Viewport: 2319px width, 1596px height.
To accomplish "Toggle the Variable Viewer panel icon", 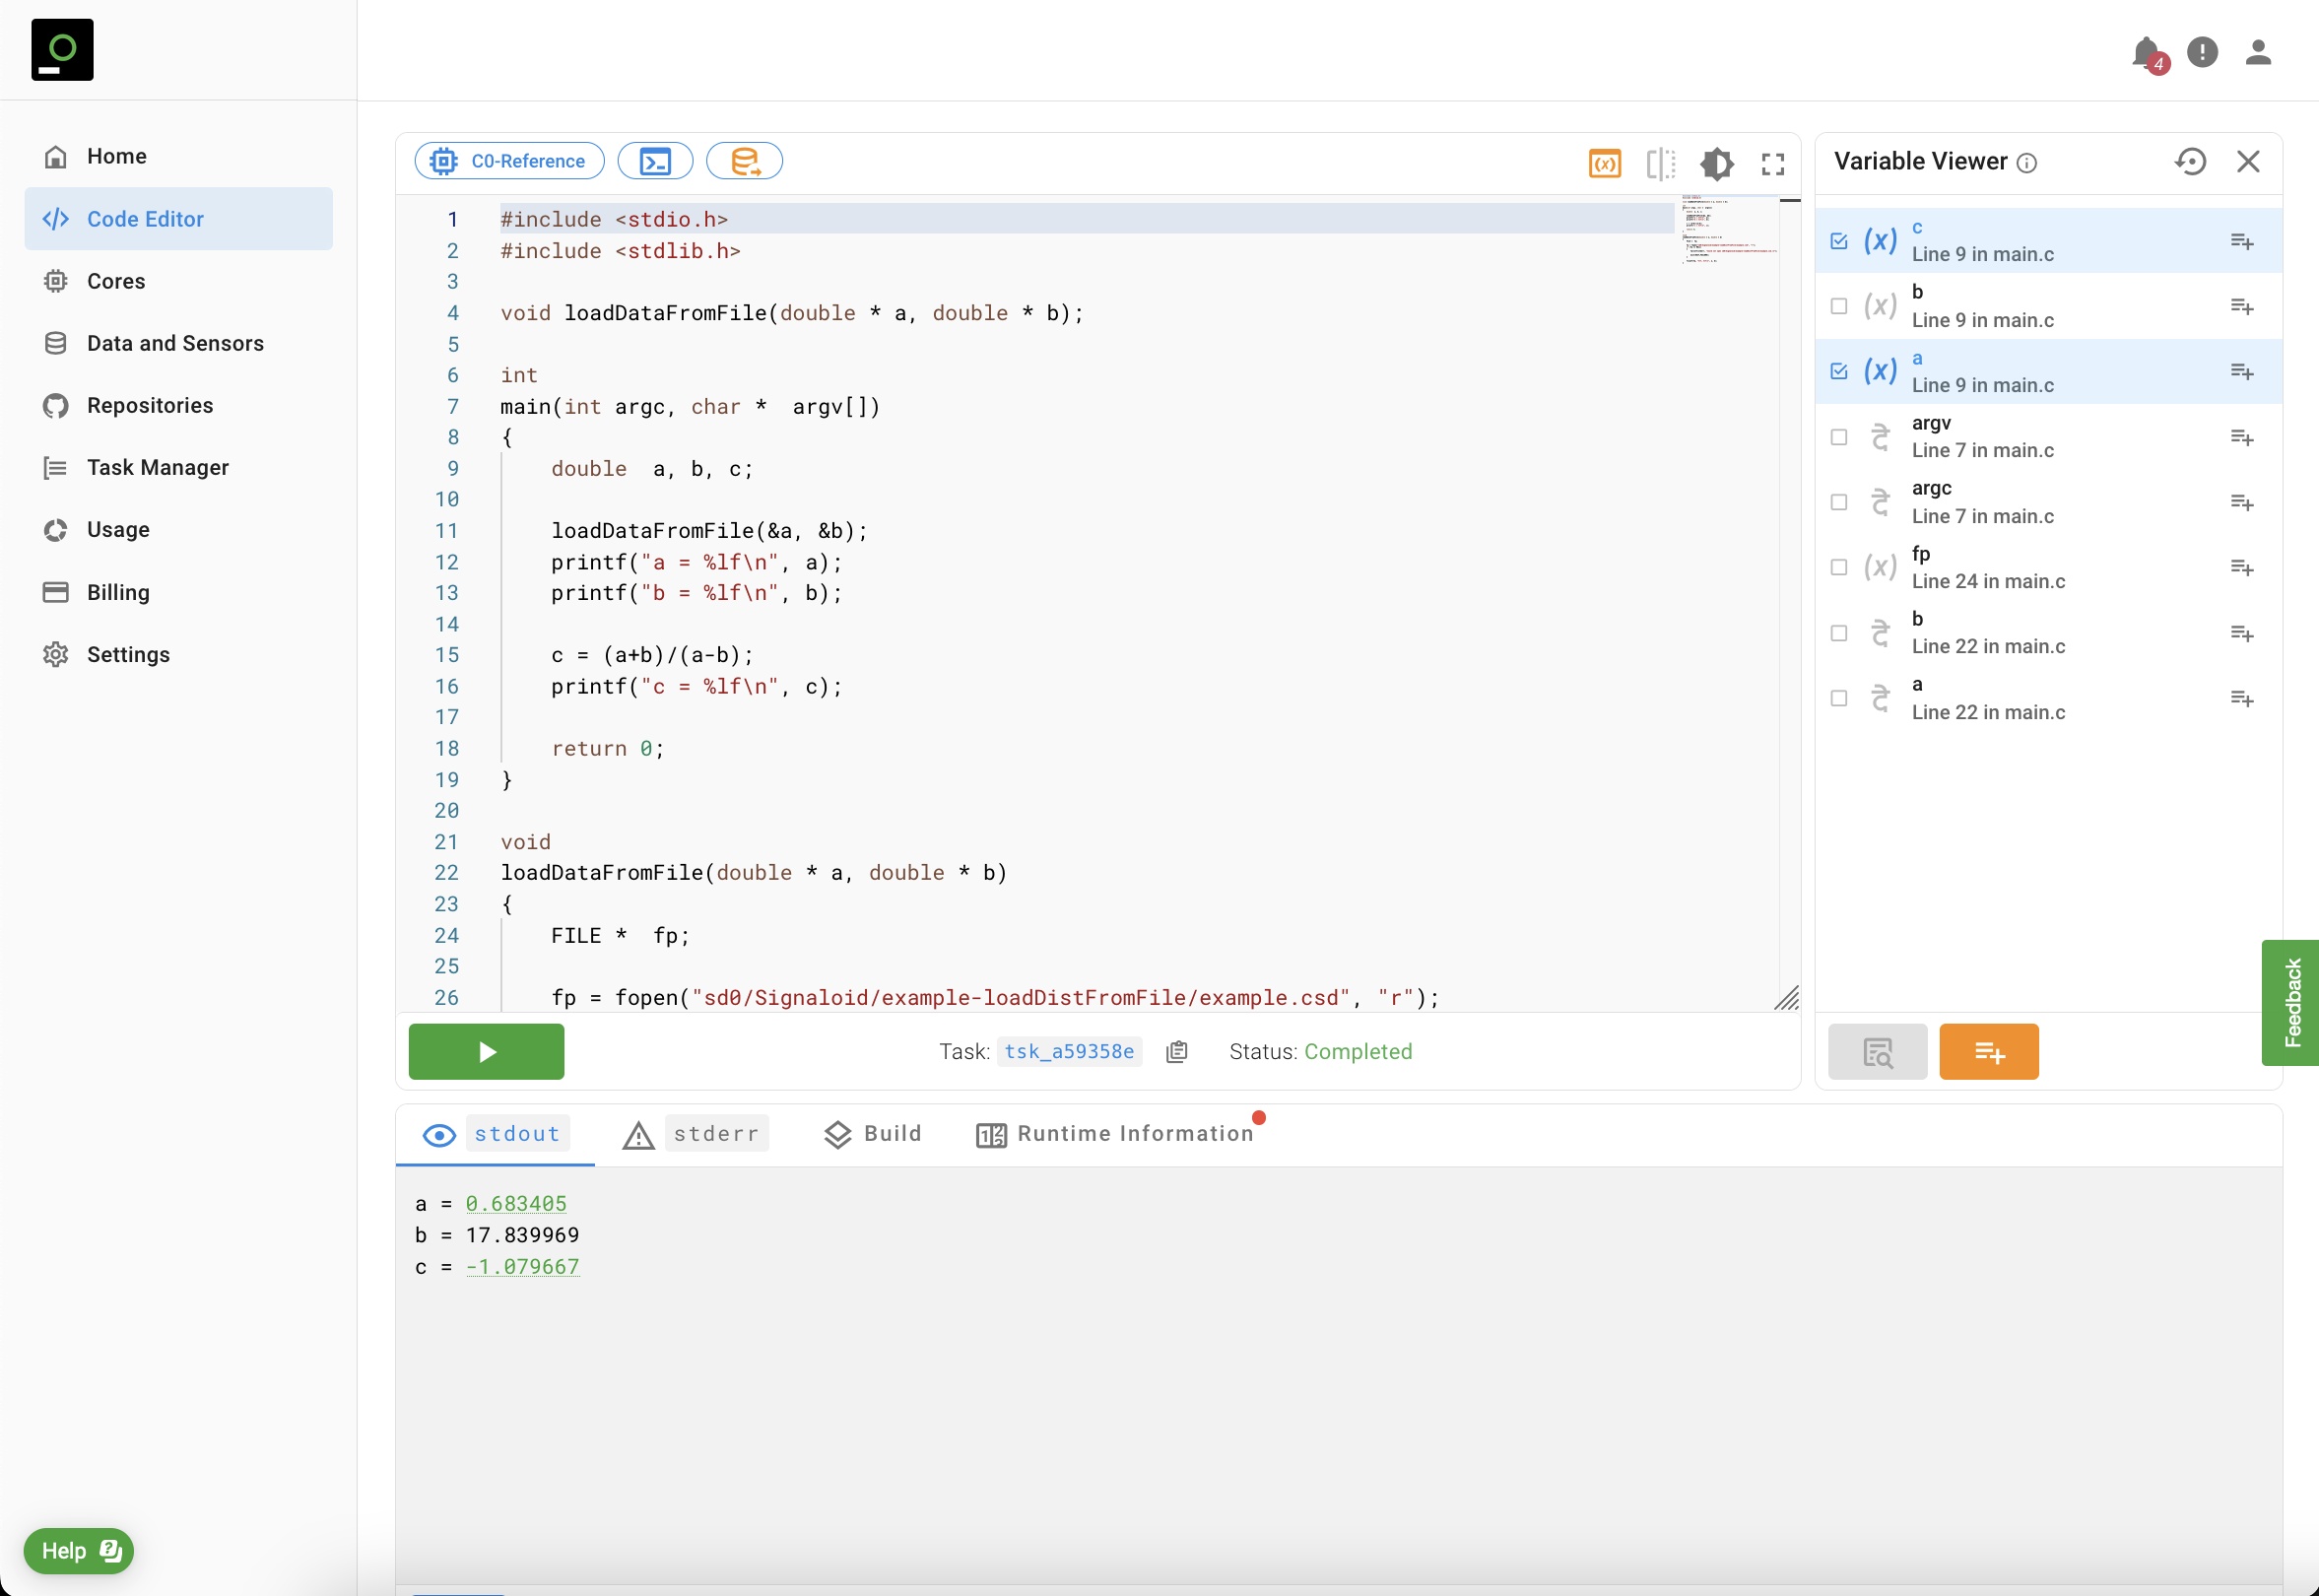I will pyautogui.click(x=1604, y=163).
